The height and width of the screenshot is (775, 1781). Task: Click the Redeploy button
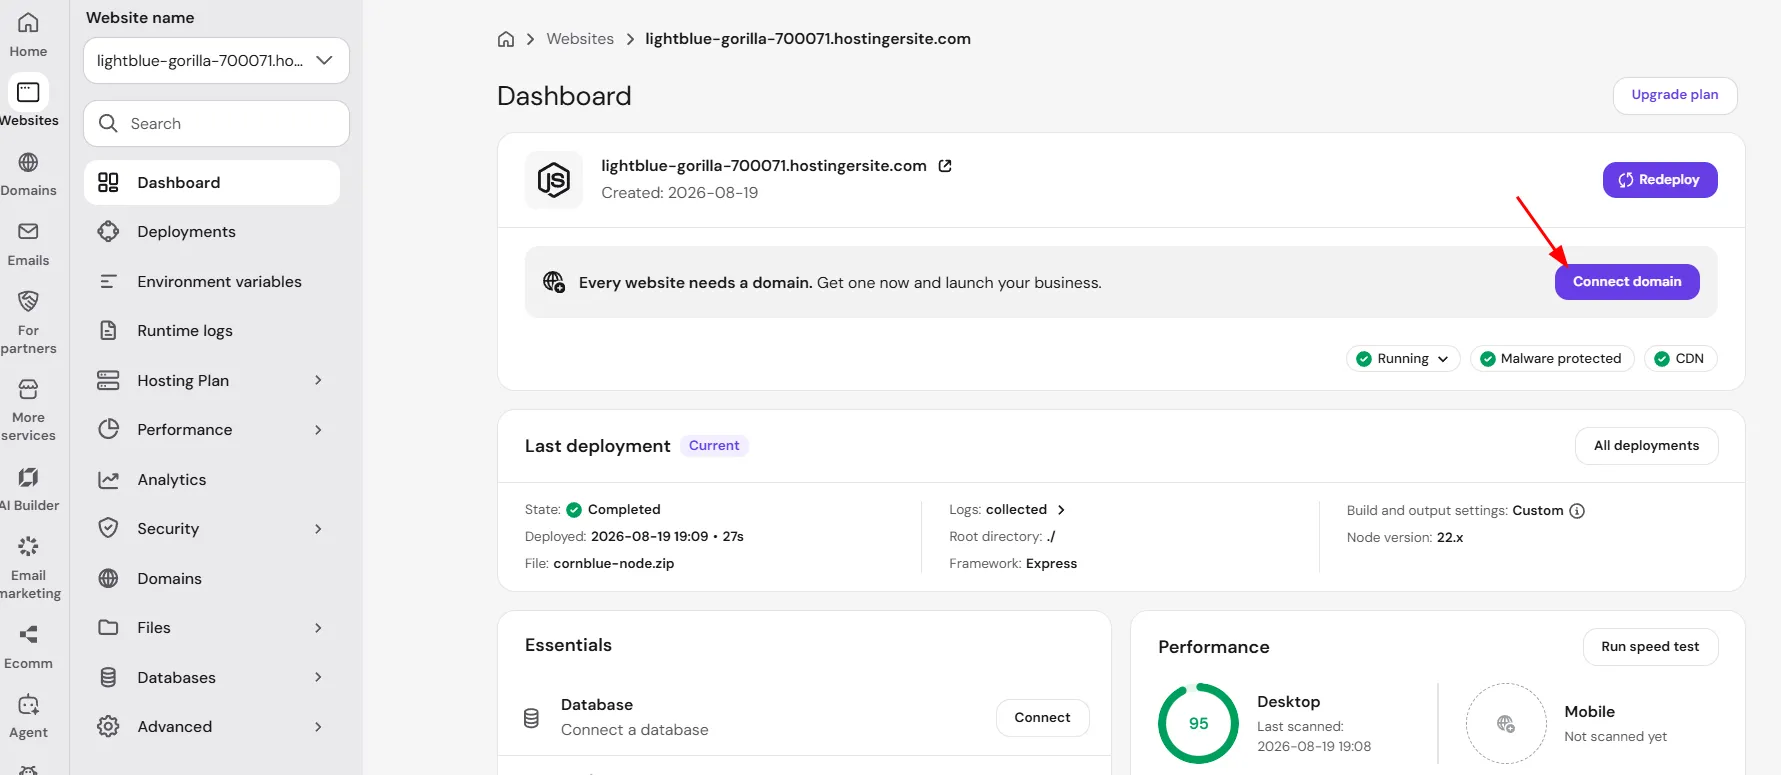point(1660,180)
